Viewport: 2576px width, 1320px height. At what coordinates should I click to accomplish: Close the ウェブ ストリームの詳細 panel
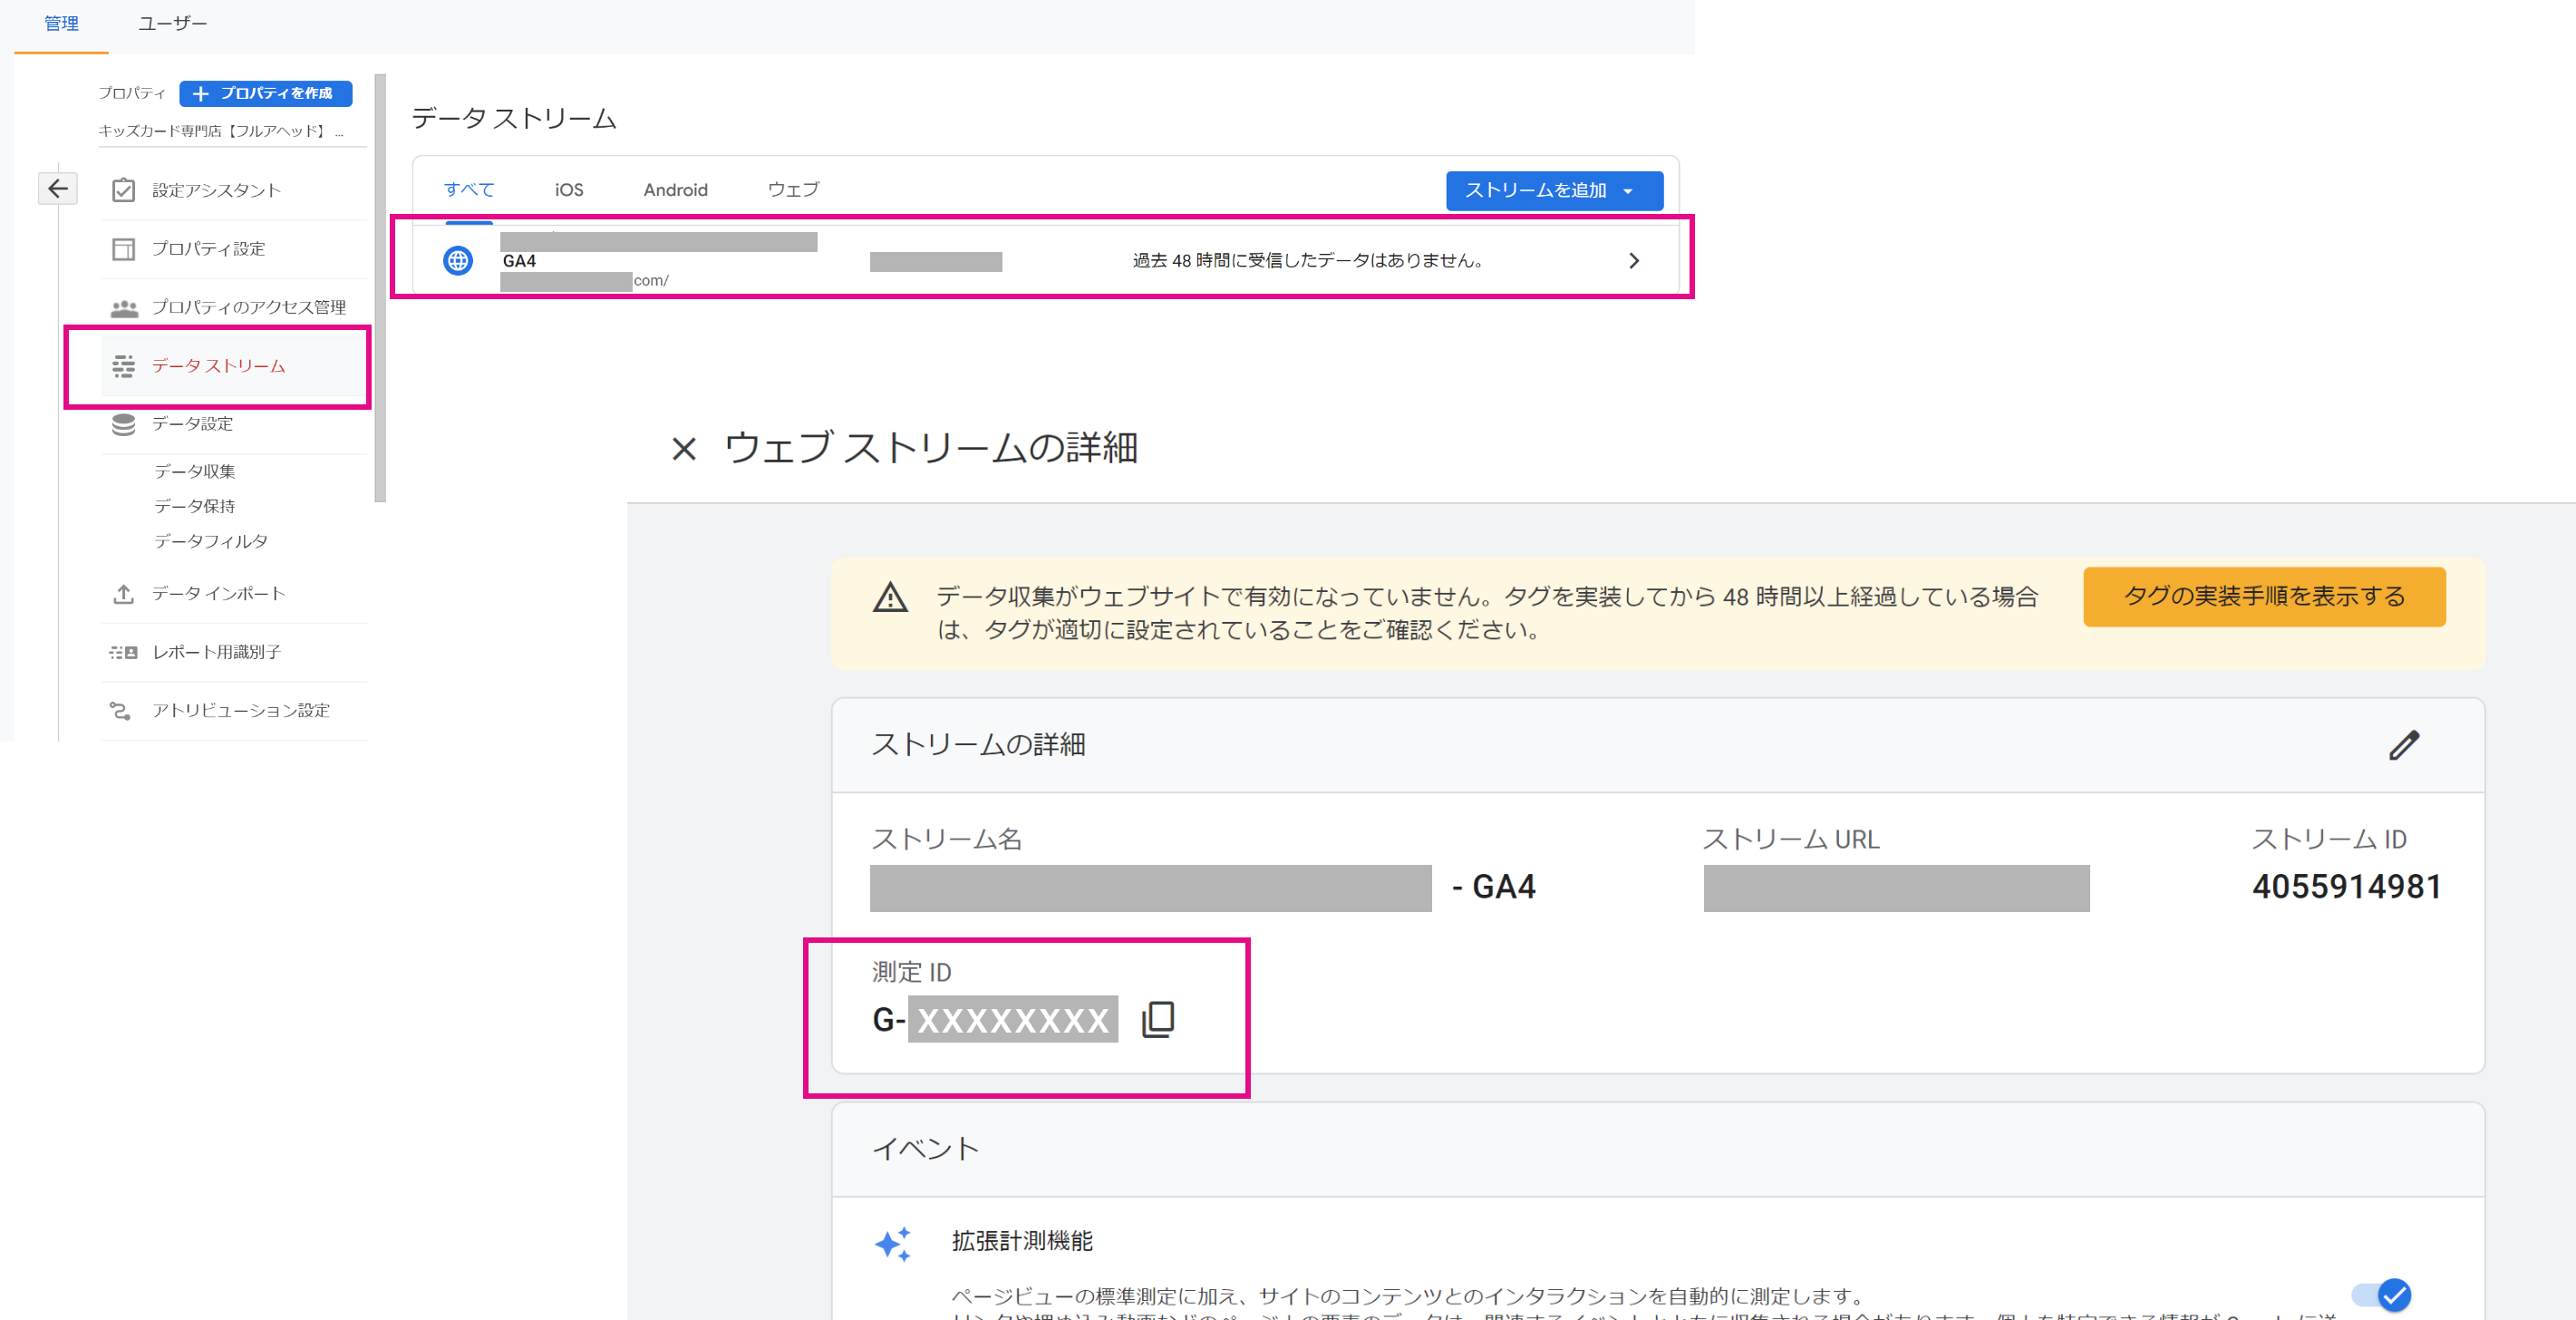point(684,449)
